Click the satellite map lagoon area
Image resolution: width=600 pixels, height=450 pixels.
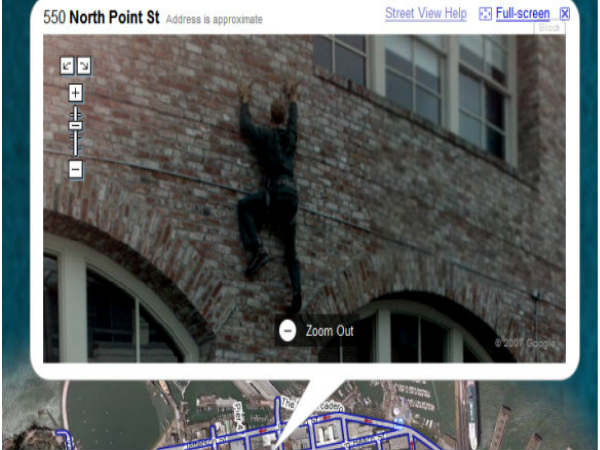click(115, 415)
